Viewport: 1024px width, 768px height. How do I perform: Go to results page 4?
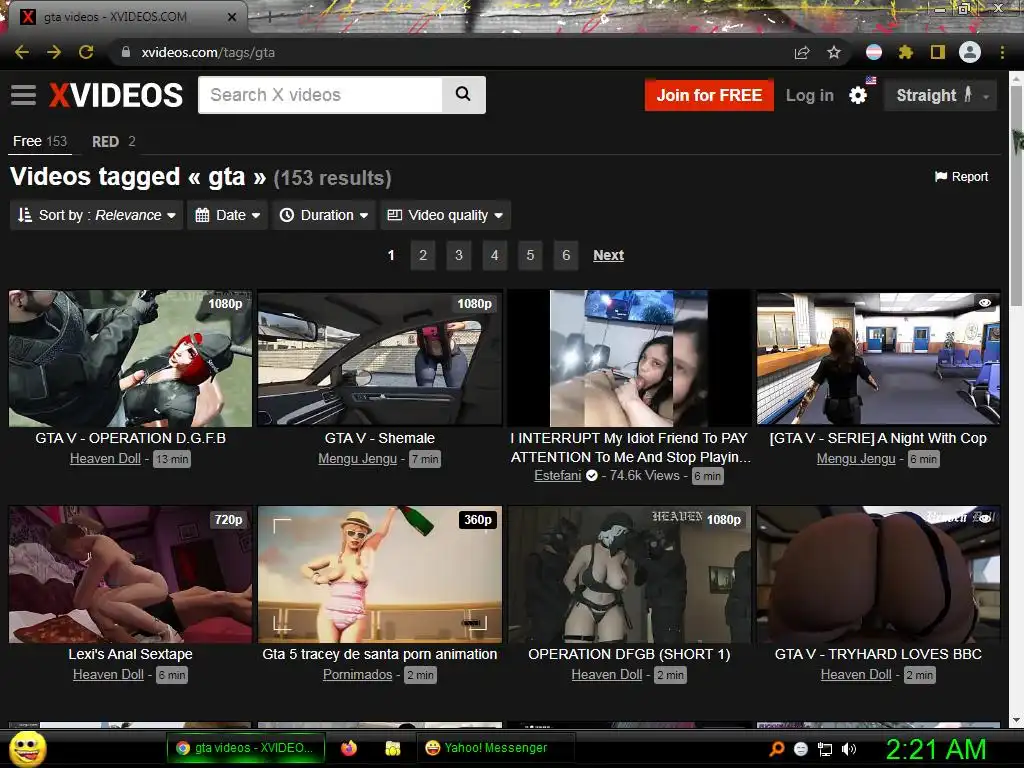(x=494, y=255)
